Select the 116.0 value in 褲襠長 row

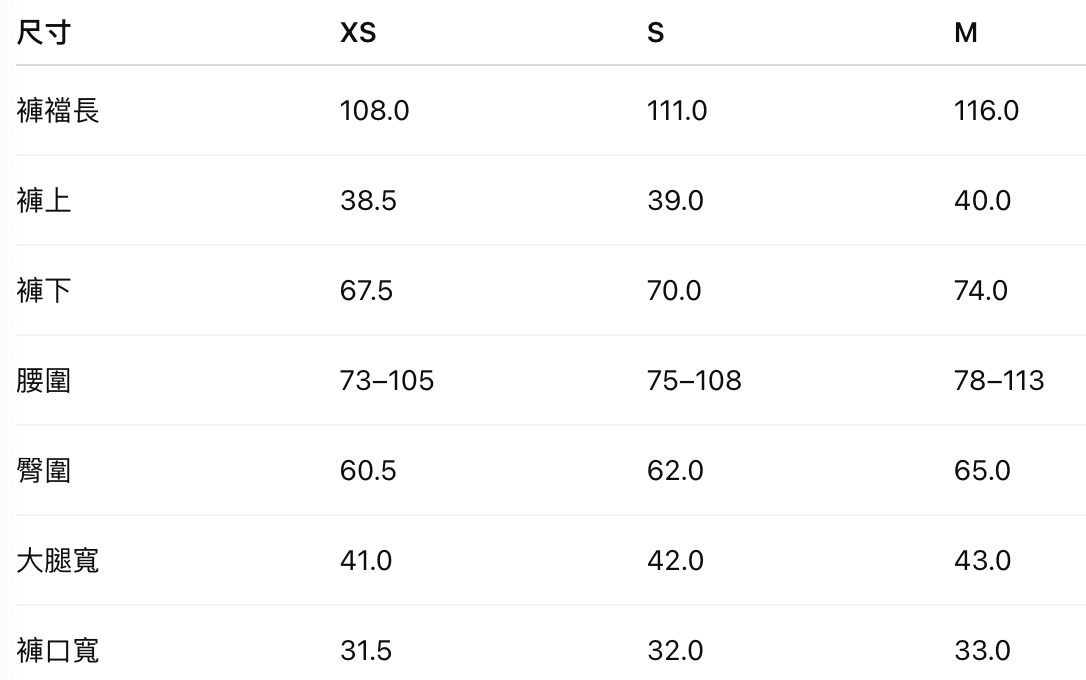986,110
